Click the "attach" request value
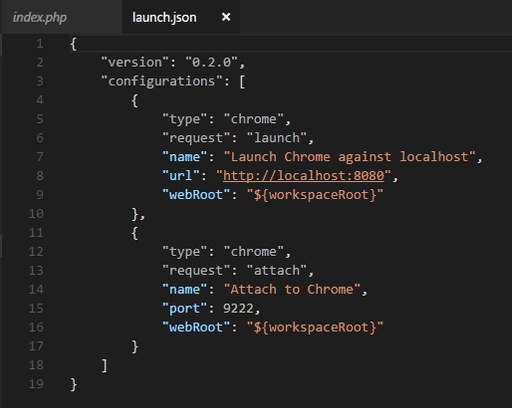Screen dimensions: 512x408 point(277,270)
